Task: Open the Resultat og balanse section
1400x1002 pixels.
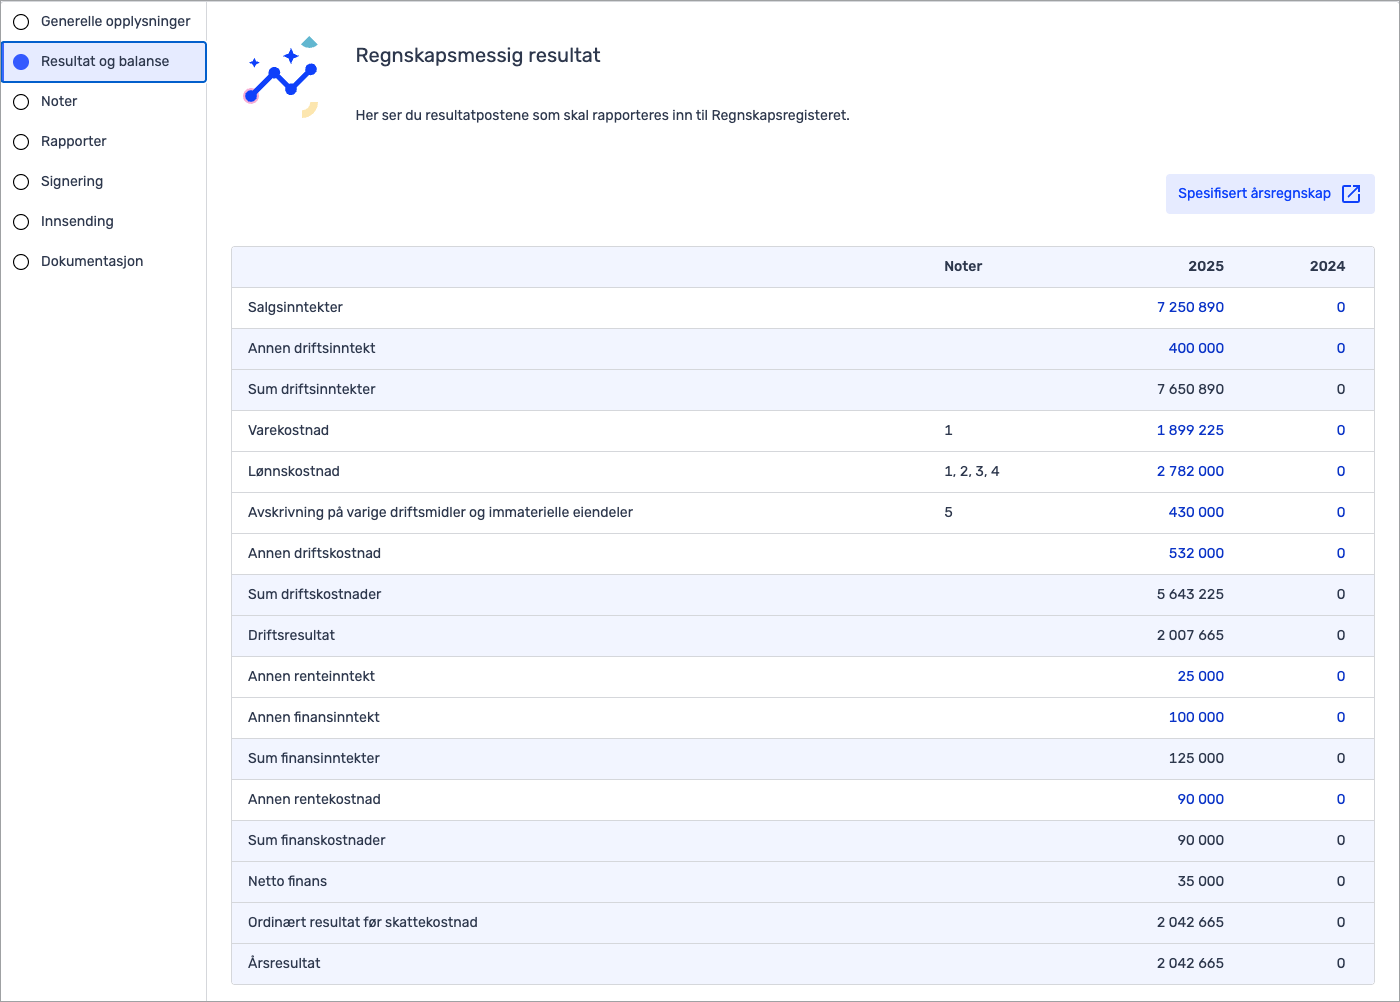Action: click(x=104, y=62)
